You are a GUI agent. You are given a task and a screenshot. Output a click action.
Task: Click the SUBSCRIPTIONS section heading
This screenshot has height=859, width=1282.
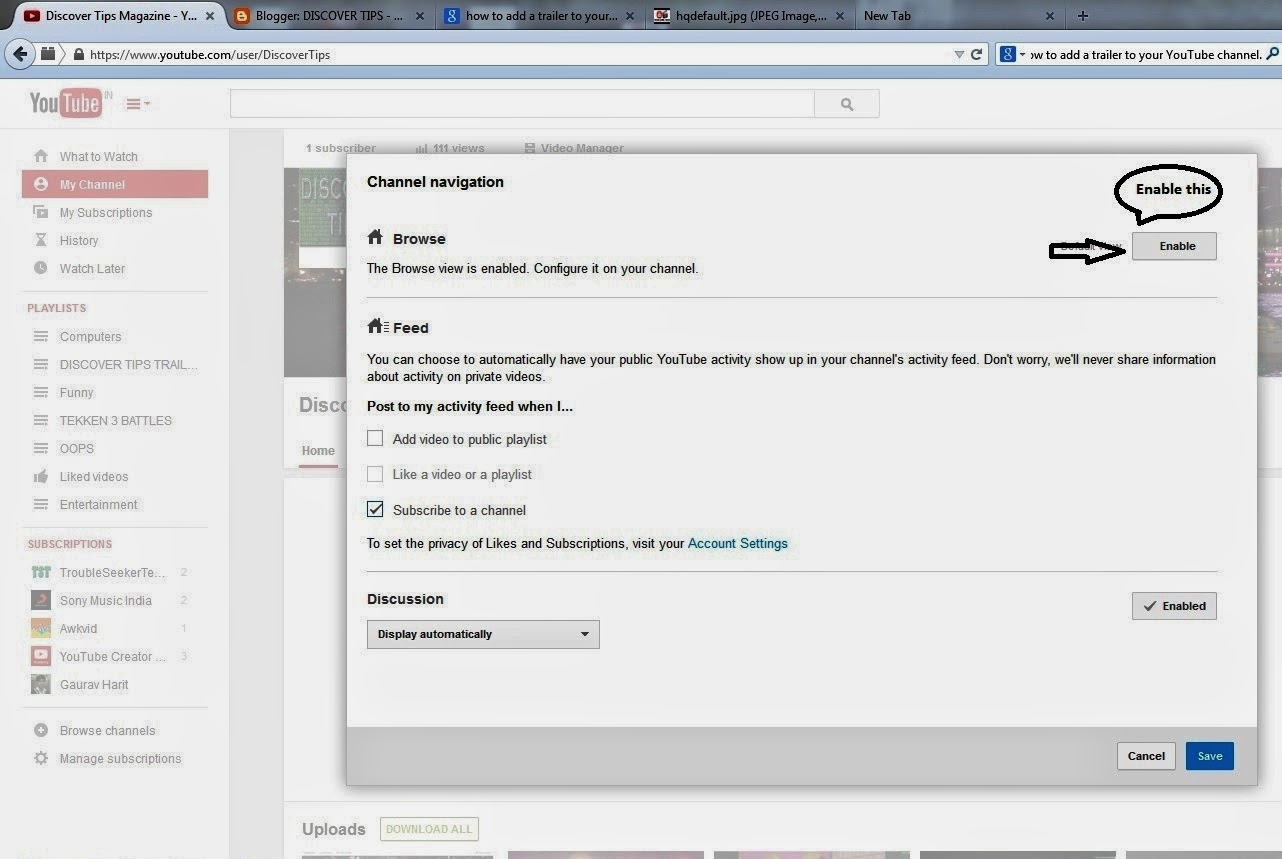coord(70,544)
